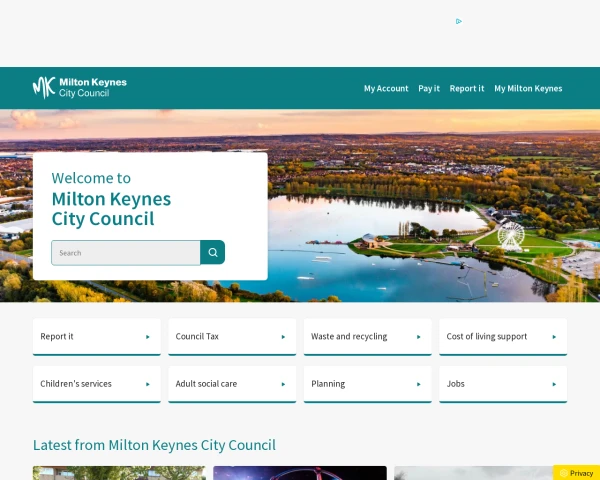The image size is (600, 480).
Task: Click the arrow icon on Report it card
Action: point(148,337)
